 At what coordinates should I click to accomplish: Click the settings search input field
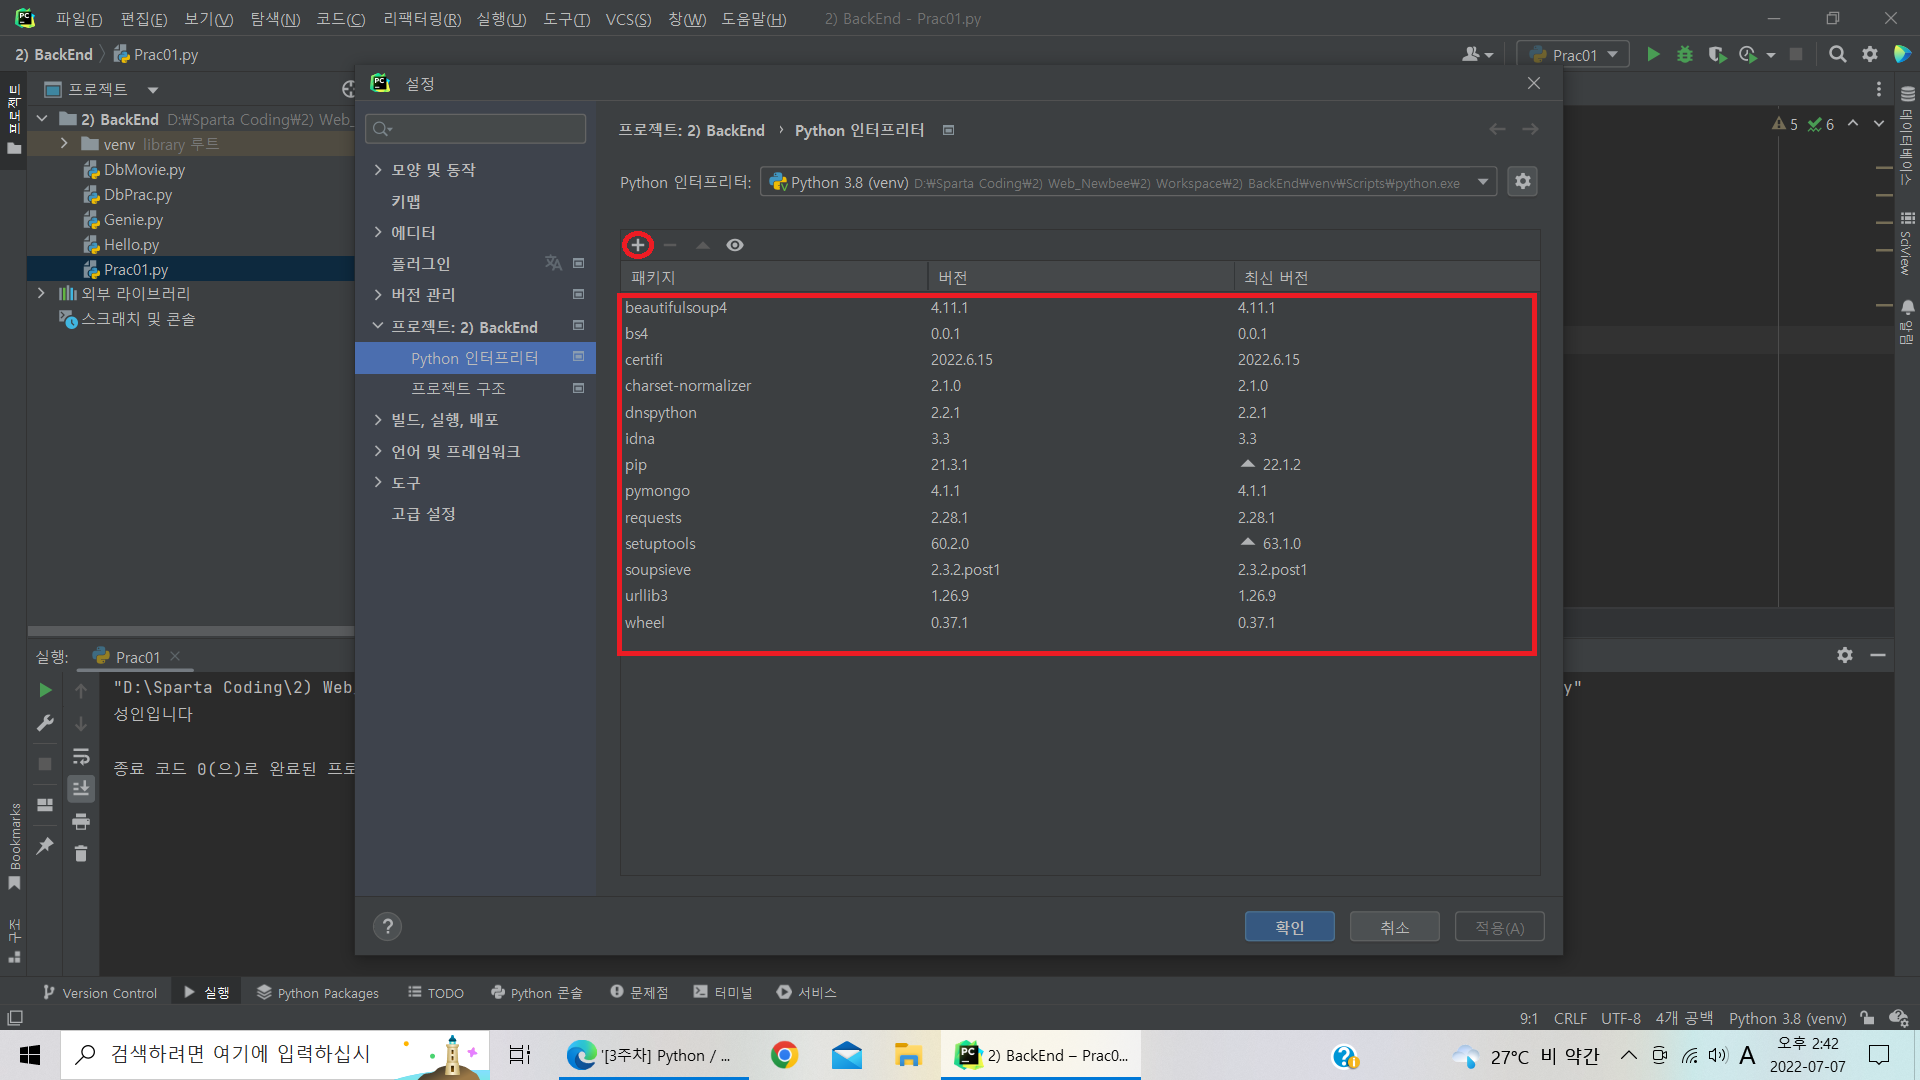(485, 129)
